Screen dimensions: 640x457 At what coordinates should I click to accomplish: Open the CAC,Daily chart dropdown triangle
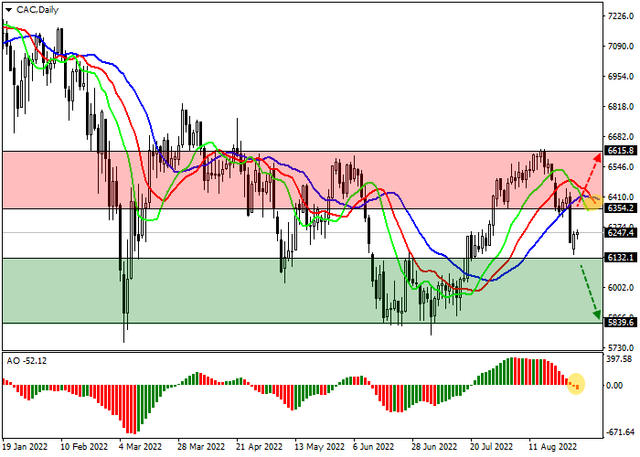point(9,10)
